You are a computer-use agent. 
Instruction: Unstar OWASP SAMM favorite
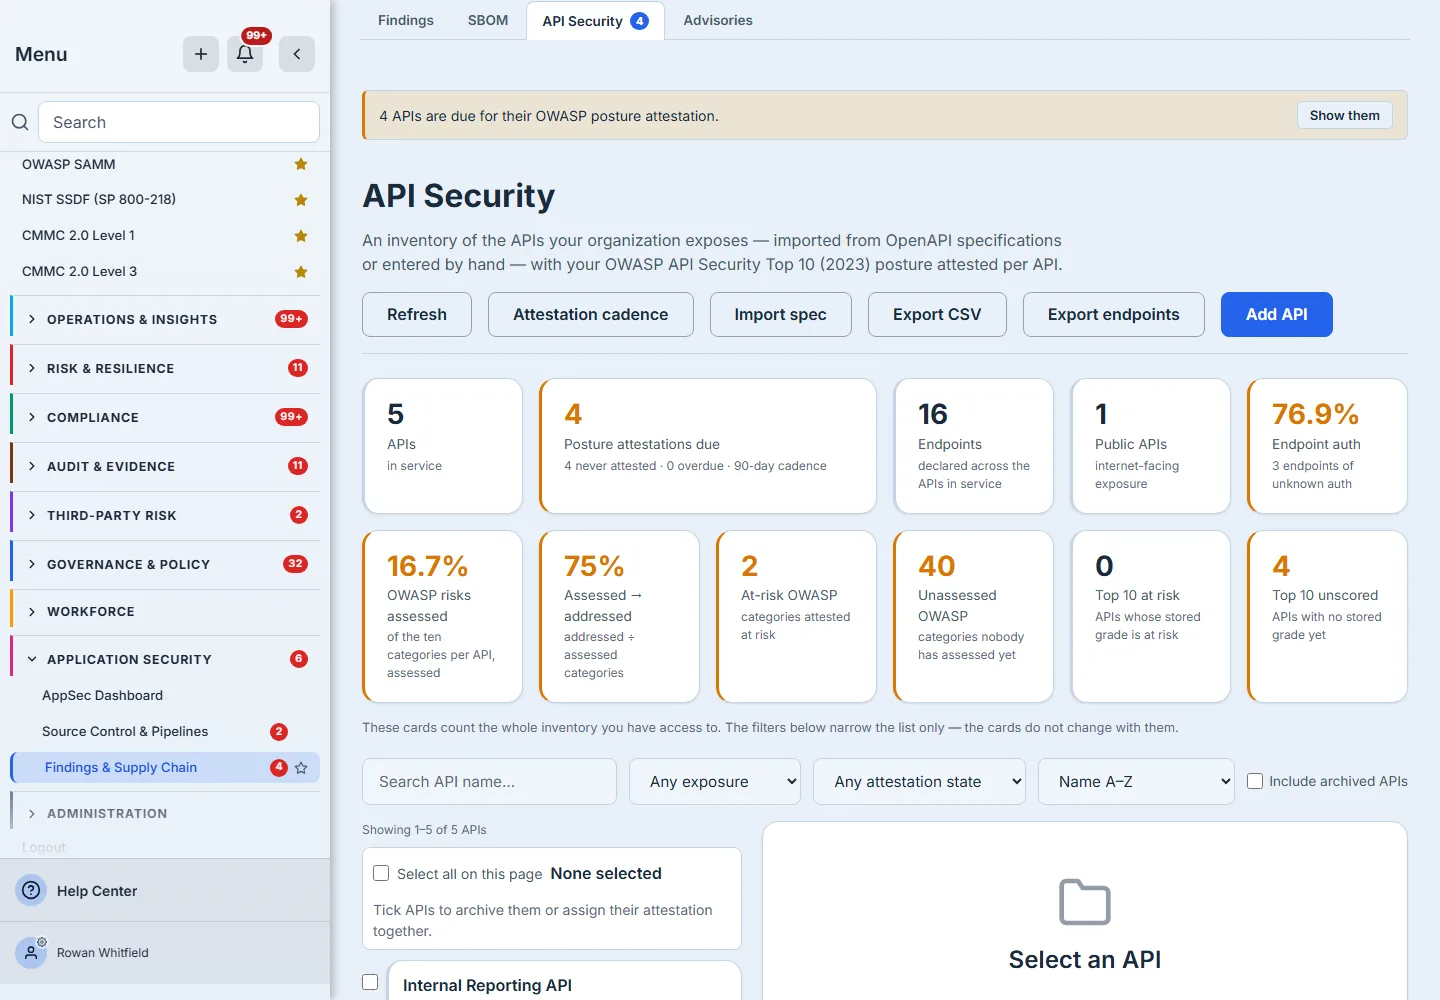click(x=301, y=164)
